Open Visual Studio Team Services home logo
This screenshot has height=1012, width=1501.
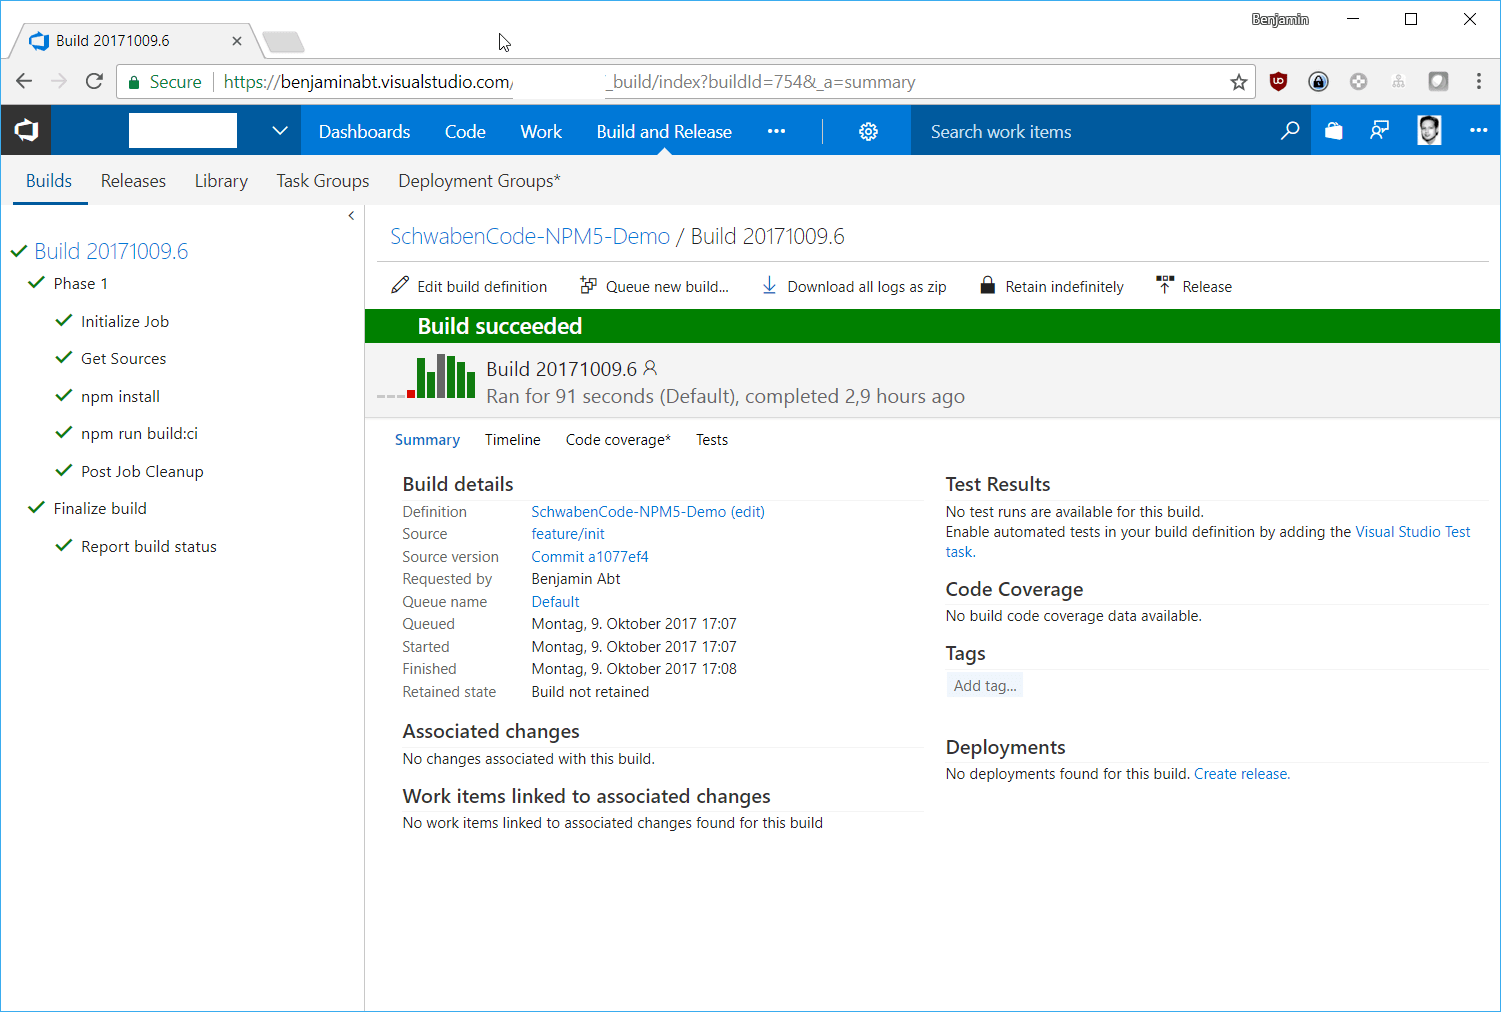click(x=26, y=131)
